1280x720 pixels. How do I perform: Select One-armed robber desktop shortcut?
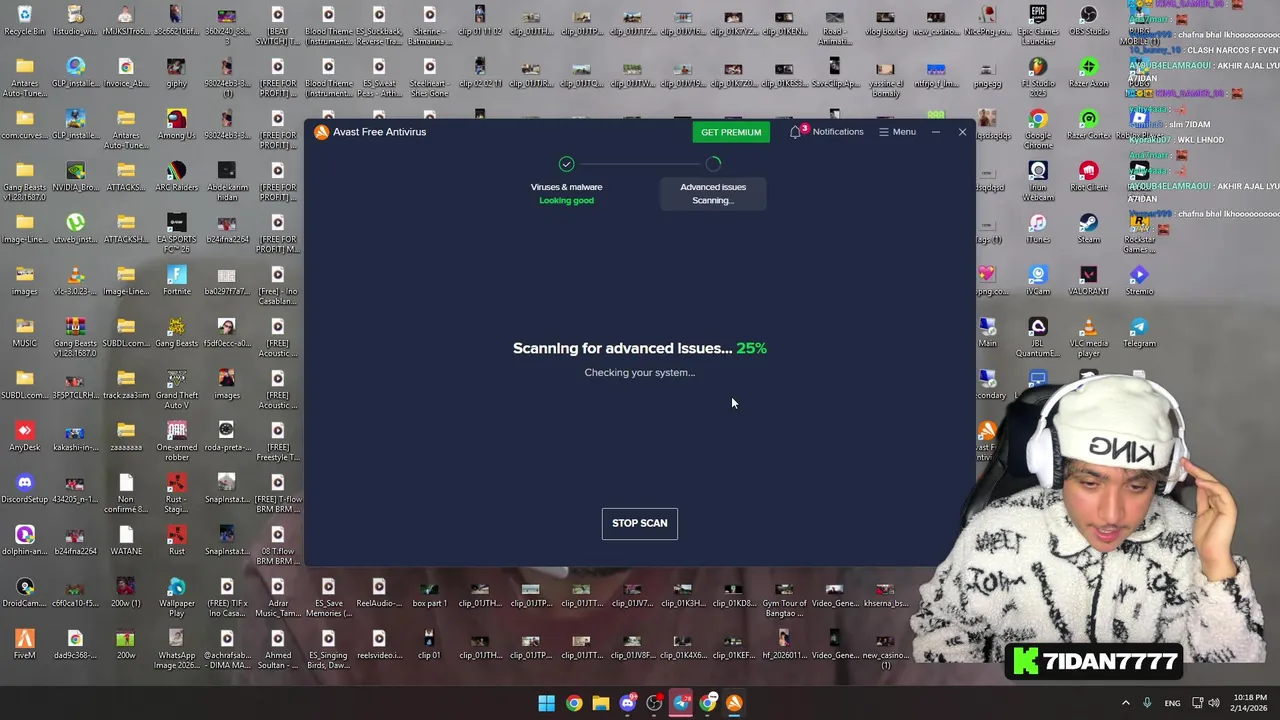(176, 441)
